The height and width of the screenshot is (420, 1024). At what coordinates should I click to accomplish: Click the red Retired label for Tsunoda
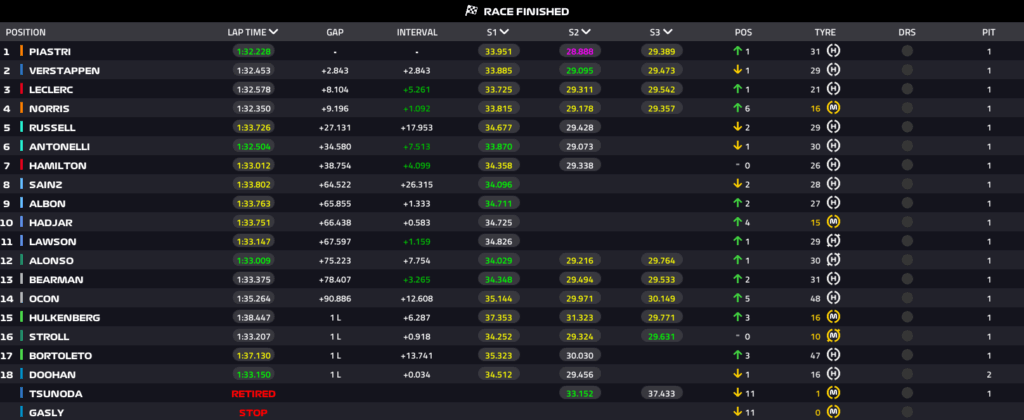253,393
